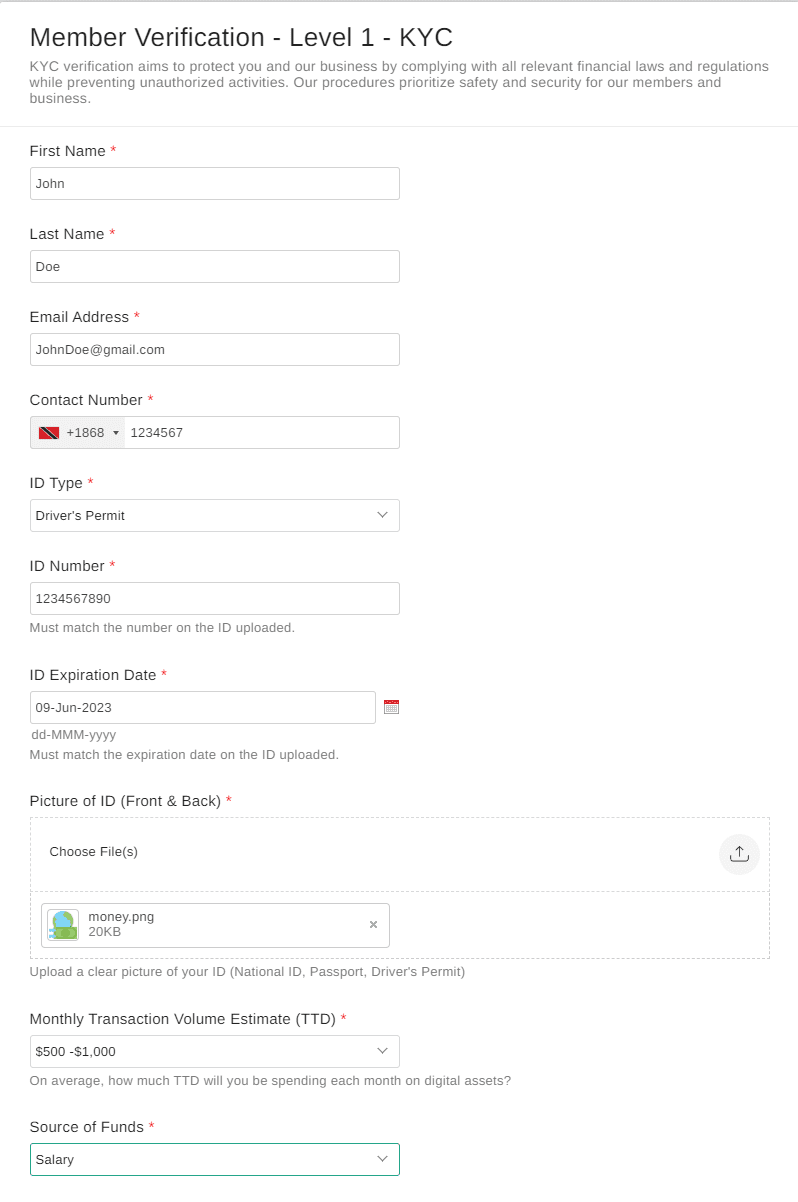Click the Last Name input field
The image size is (798, 1202).
click(x=214, y=267)
